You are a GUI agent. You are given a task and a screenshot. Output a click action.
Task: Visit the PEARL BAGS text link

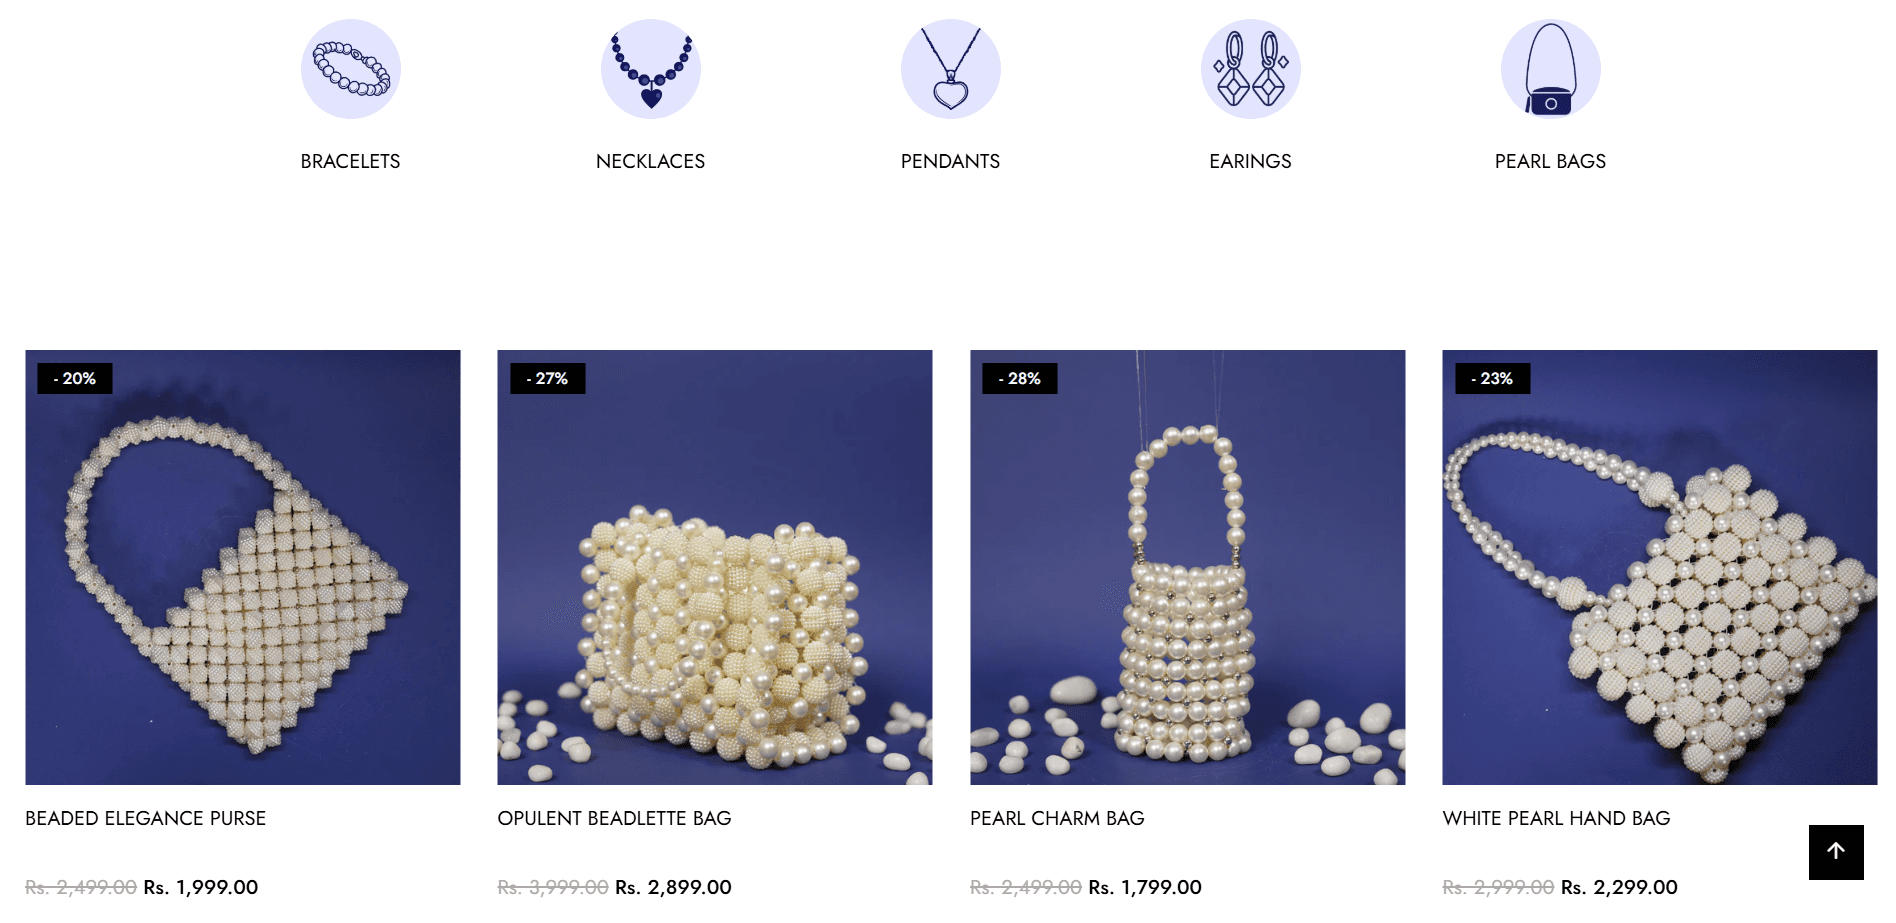coord(1550,161)
